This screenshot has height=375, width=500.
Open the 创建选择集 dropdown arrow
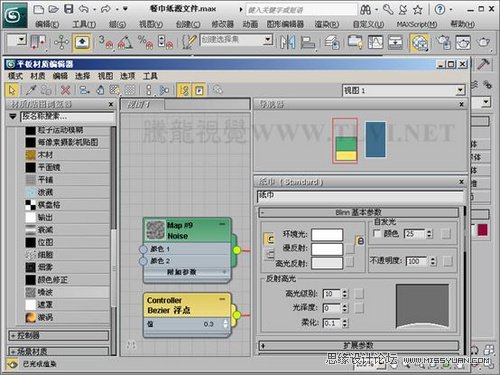coord(268,40)
